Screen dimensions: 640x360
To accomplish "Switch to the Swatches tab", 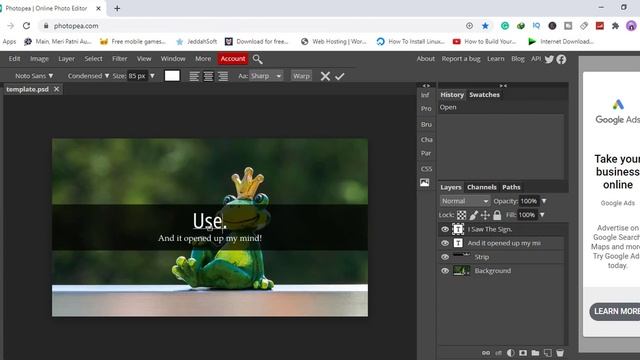I will [x=484, y=95].
